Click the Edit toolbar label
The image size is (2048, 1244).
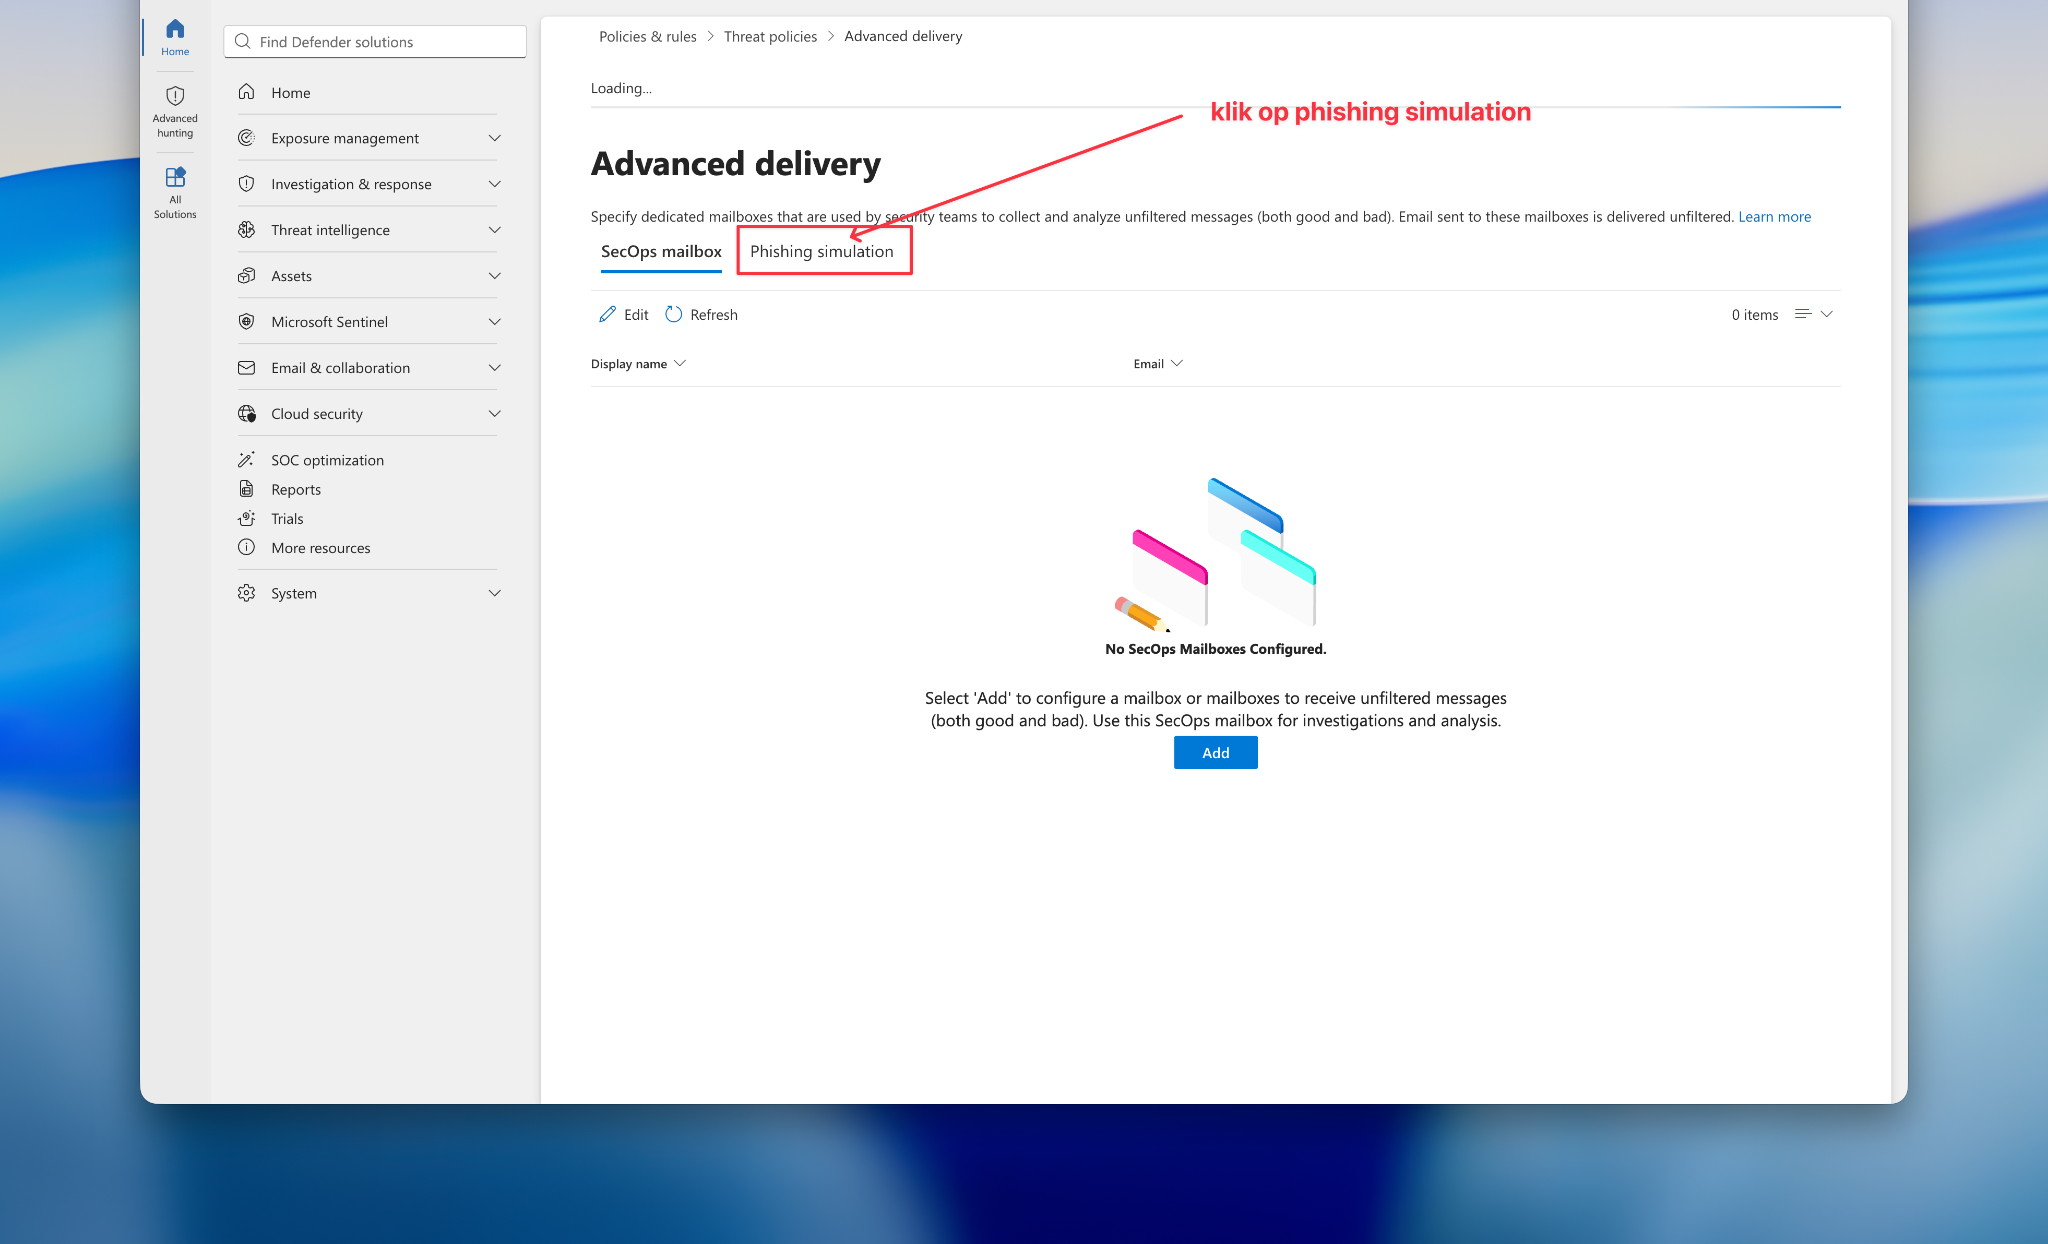coord(636,315)
